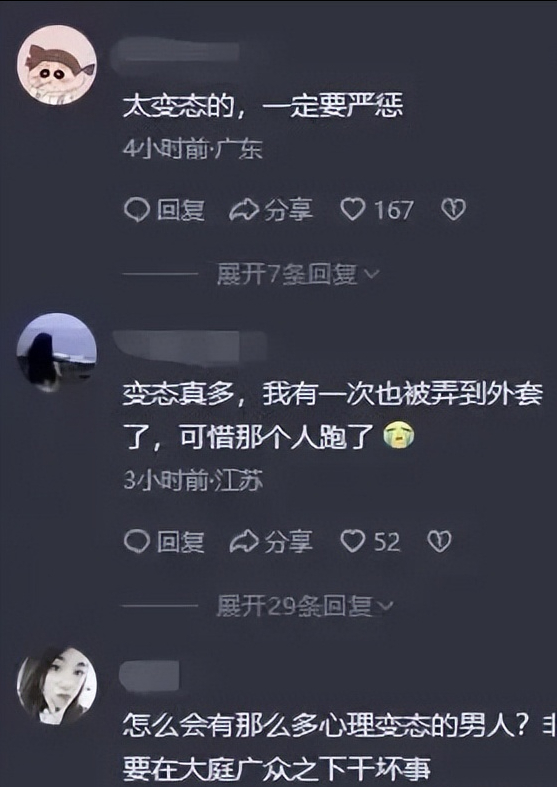Share the 太变态的 comment
Screen dimensions: 557x787
point(271,210)
